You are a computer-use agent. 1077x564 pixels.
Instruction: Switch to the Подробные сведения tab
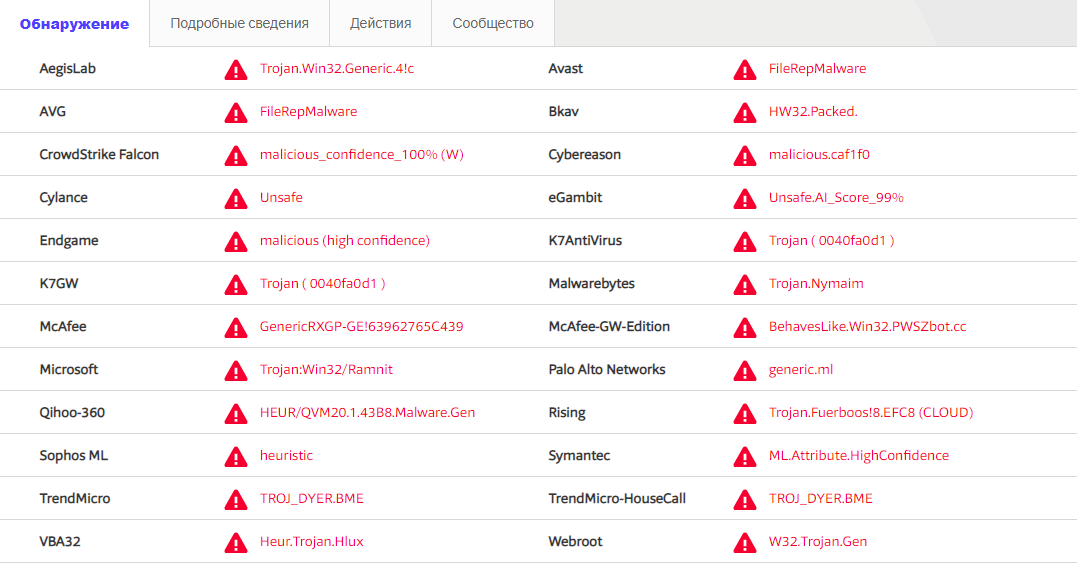click(x=239, y=23)
